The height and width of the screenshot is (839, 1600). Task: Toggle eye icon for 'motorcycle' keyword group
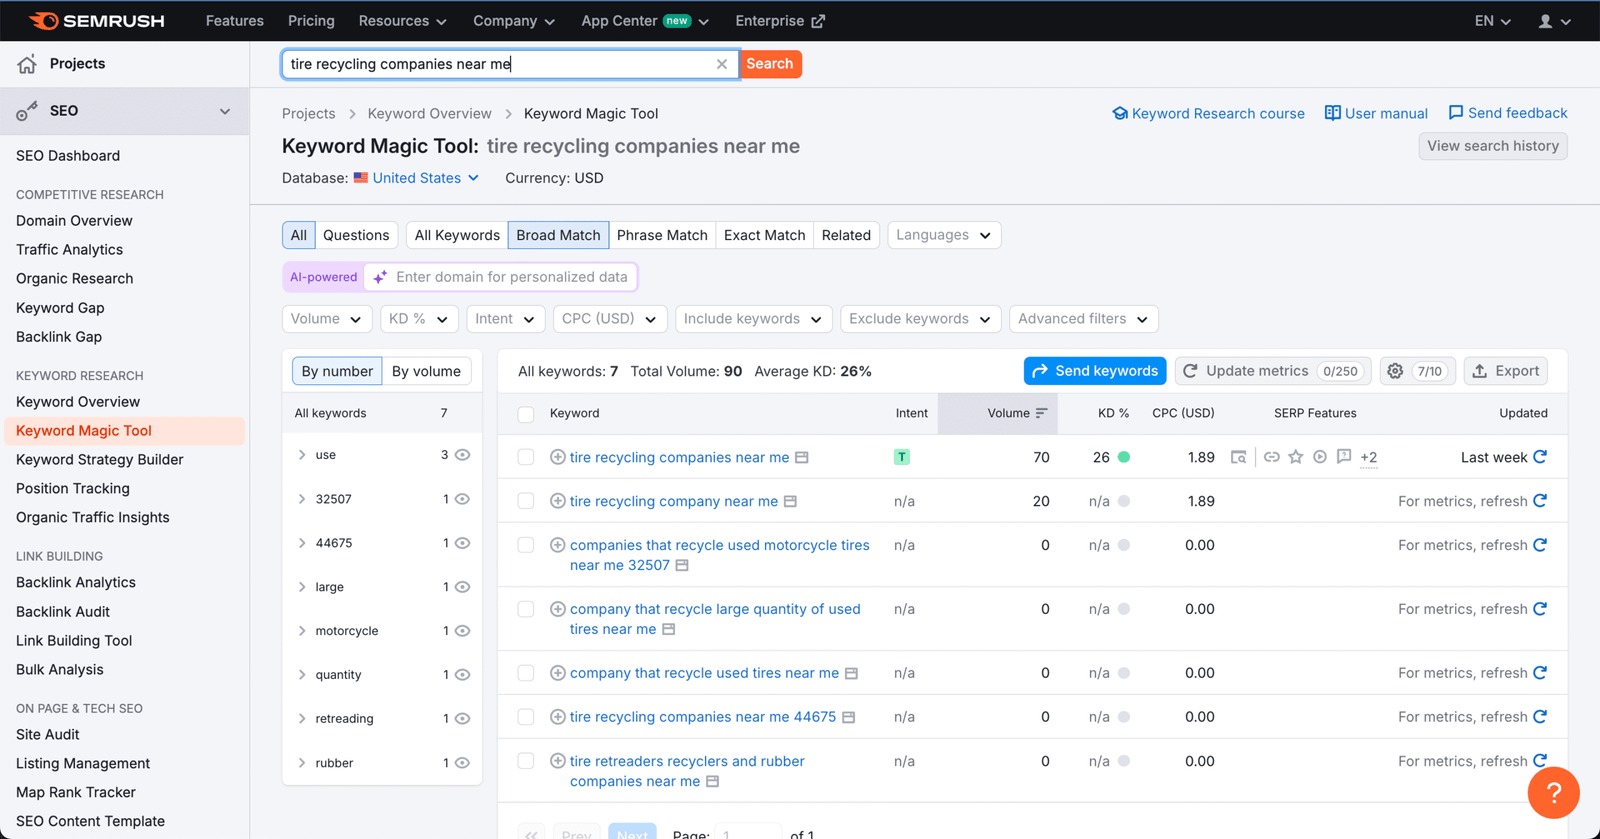463,631
